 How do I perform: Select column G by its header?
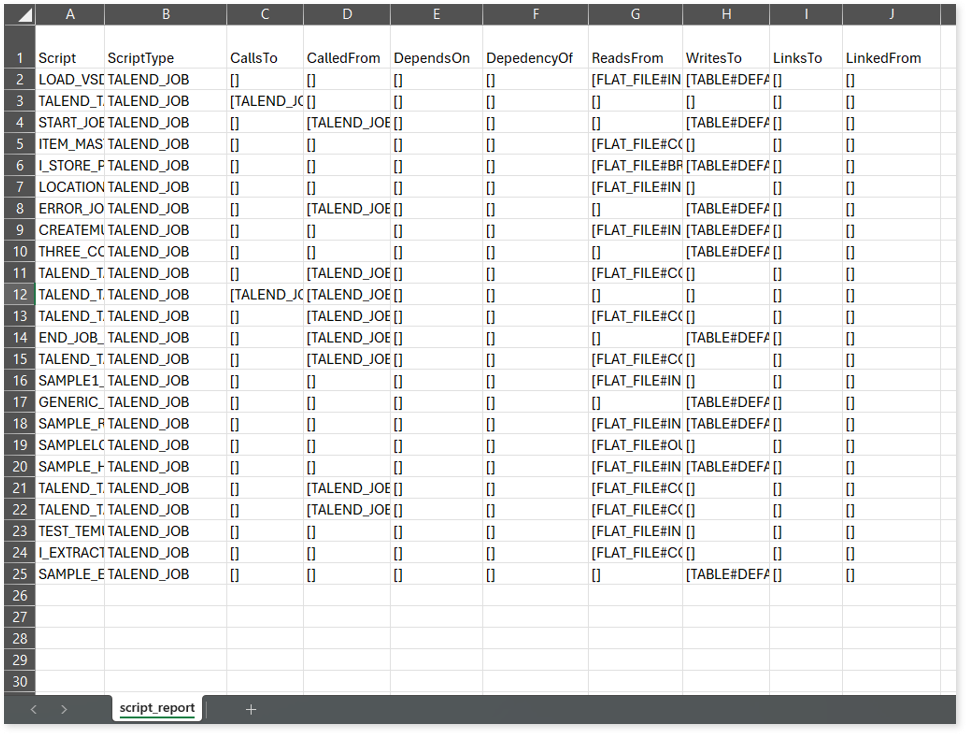pos(635,15)
